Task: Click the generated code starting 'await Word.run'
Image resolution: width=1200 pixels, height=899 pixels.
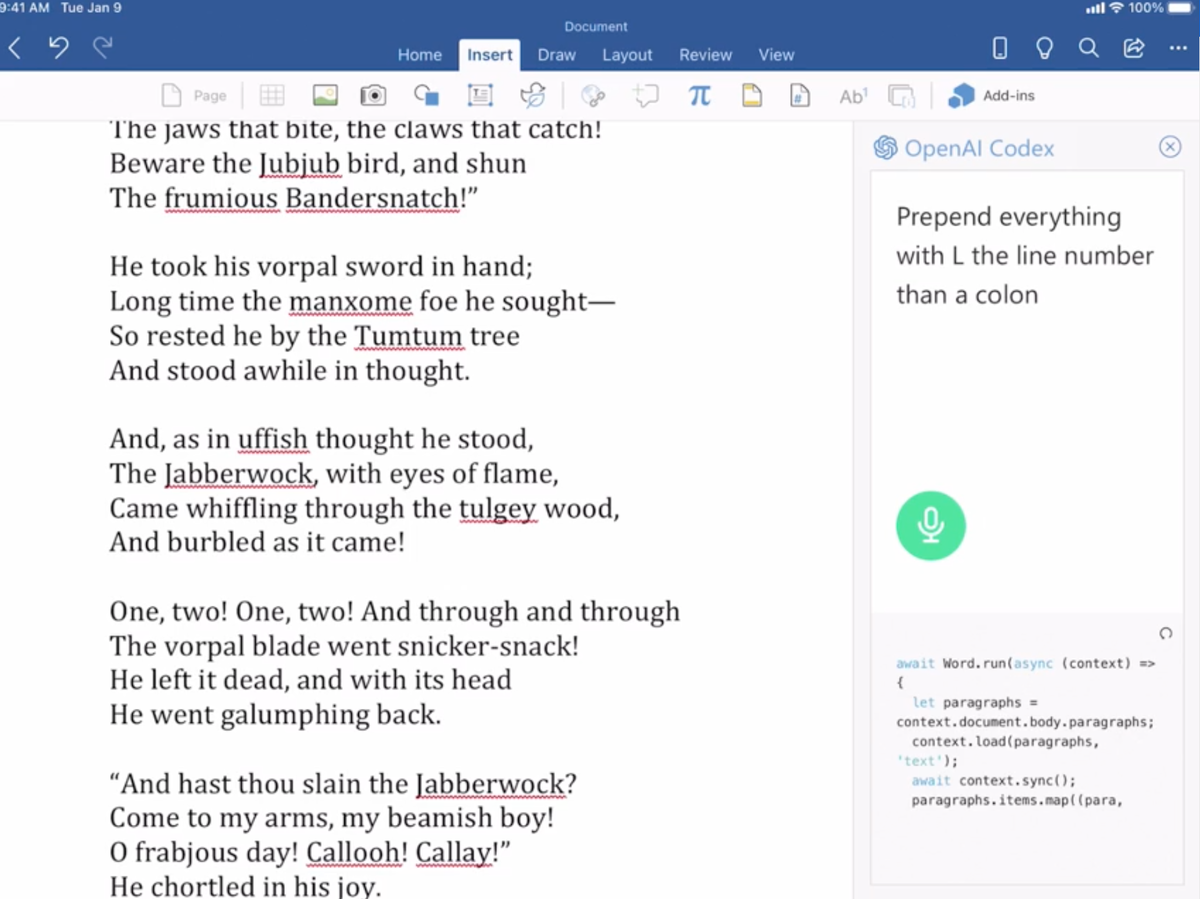Action: point(1025,731)
